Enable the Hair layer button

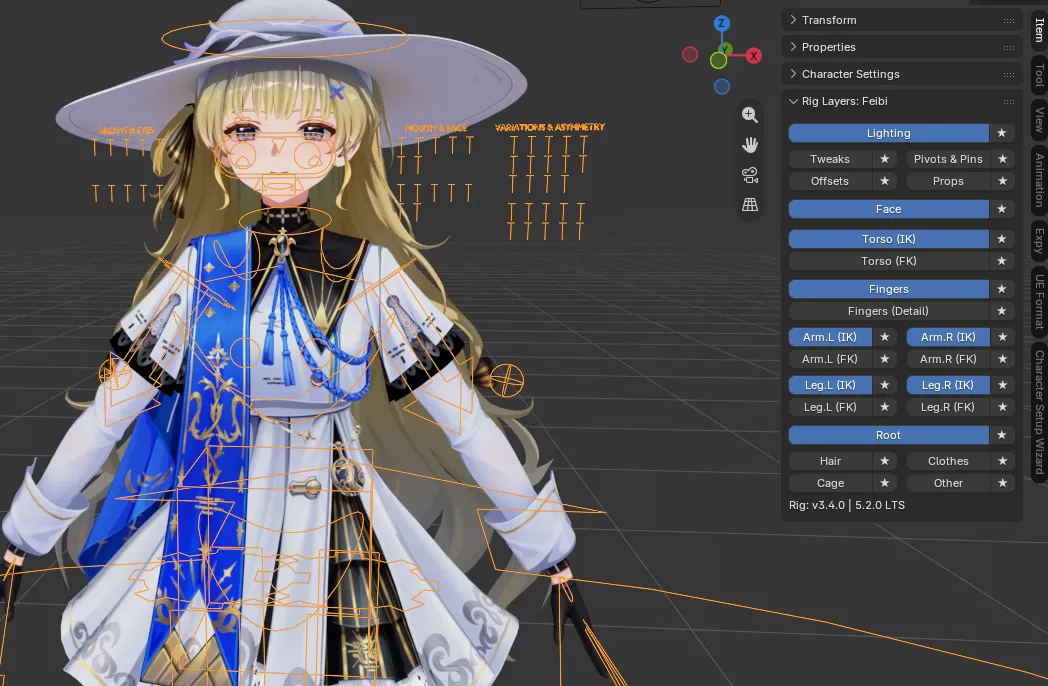click(830, 461)
